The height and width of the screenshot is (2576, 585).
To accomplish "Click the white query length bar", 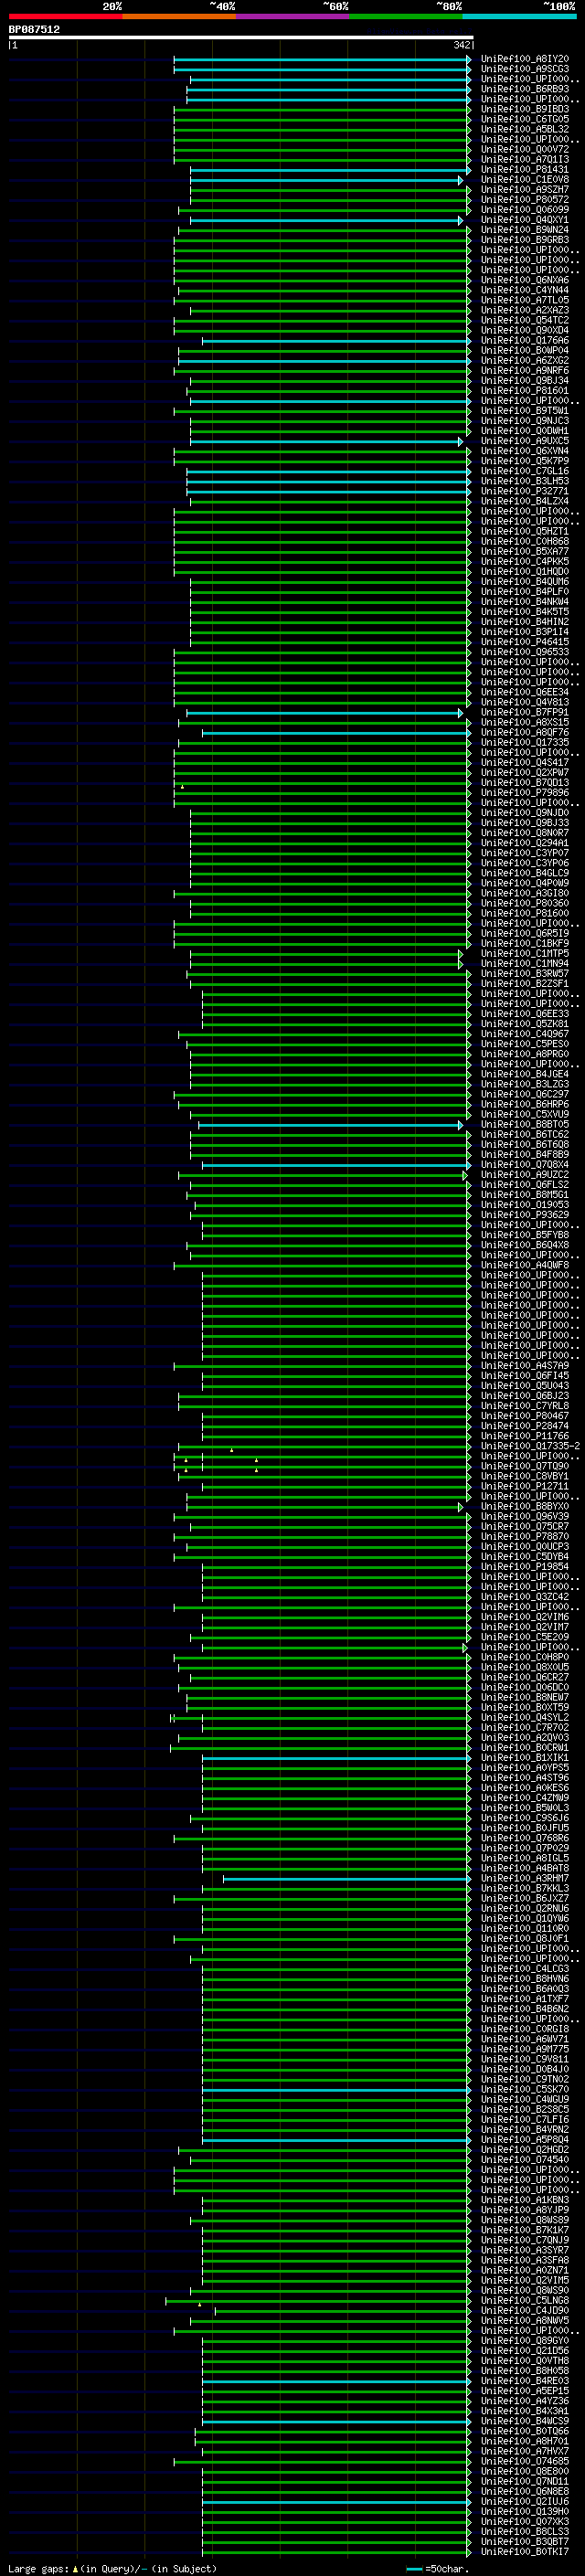I will 241,38.
